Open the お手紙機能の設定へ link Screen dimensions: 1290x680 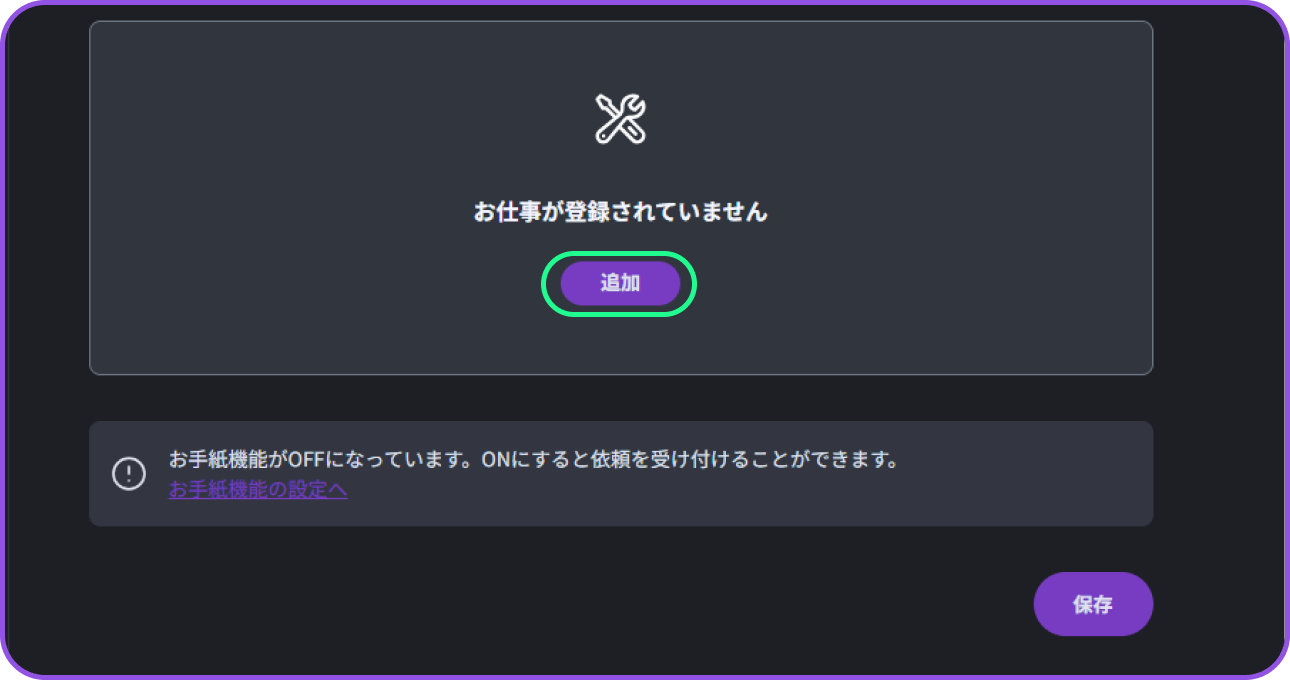258,490
